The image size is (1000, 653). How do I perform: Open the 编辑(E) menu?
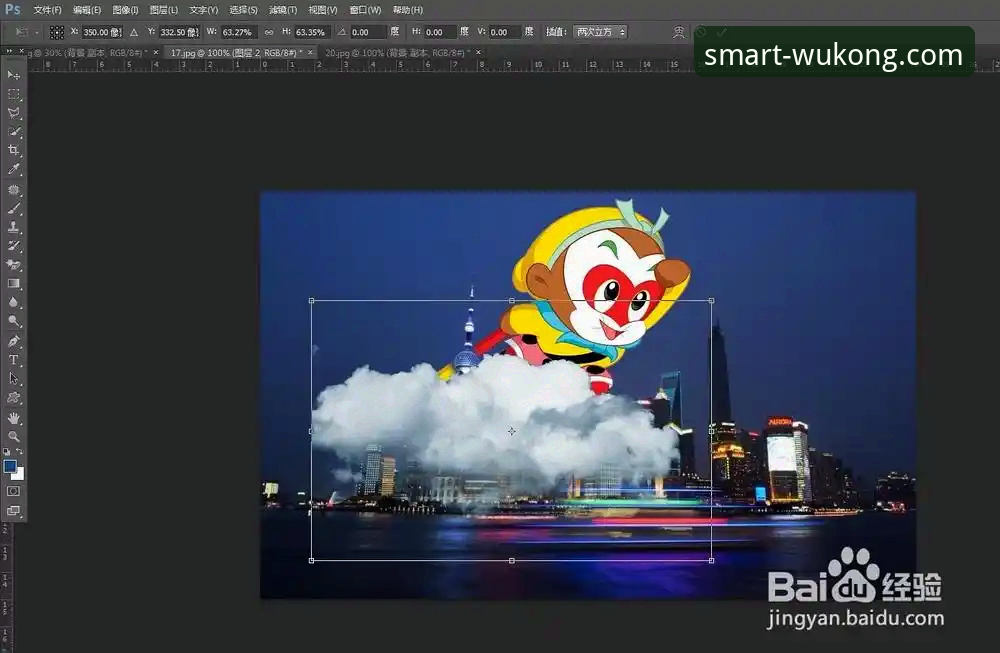pyautogui.click(x=87, y=10)
